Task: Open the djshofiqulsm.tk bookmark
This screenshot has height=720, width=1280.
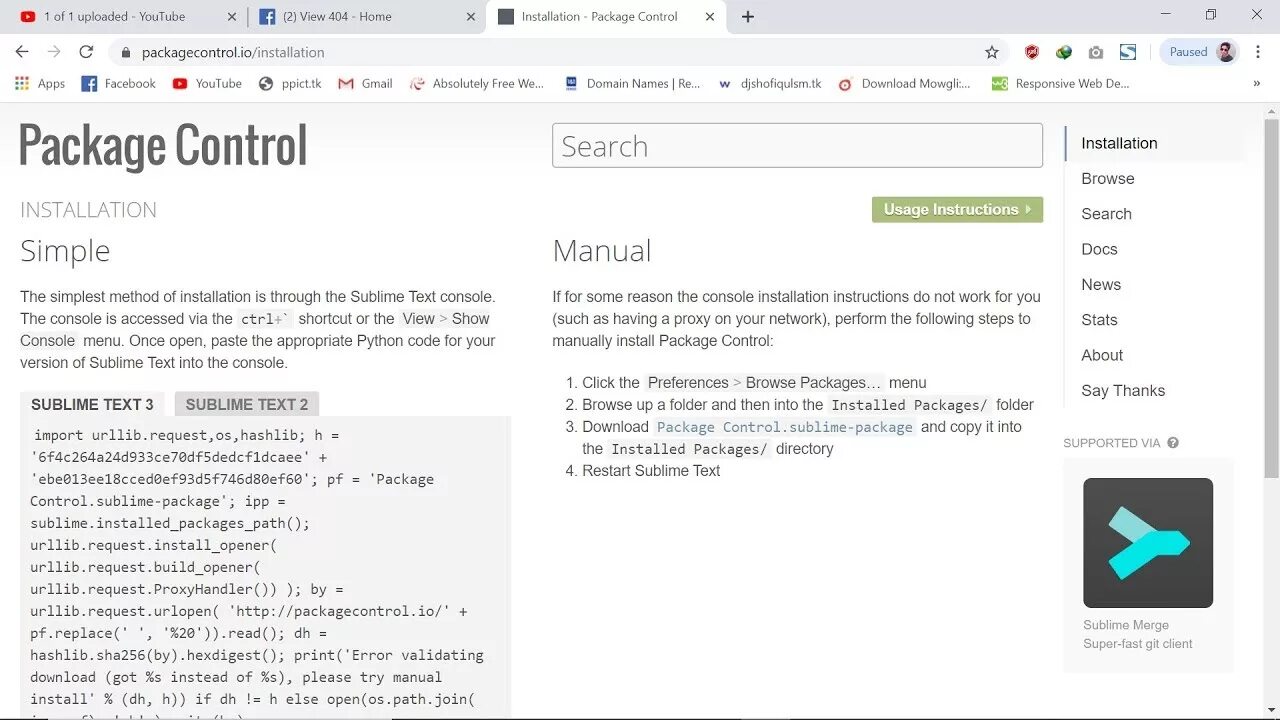Action: click(769, 84)
